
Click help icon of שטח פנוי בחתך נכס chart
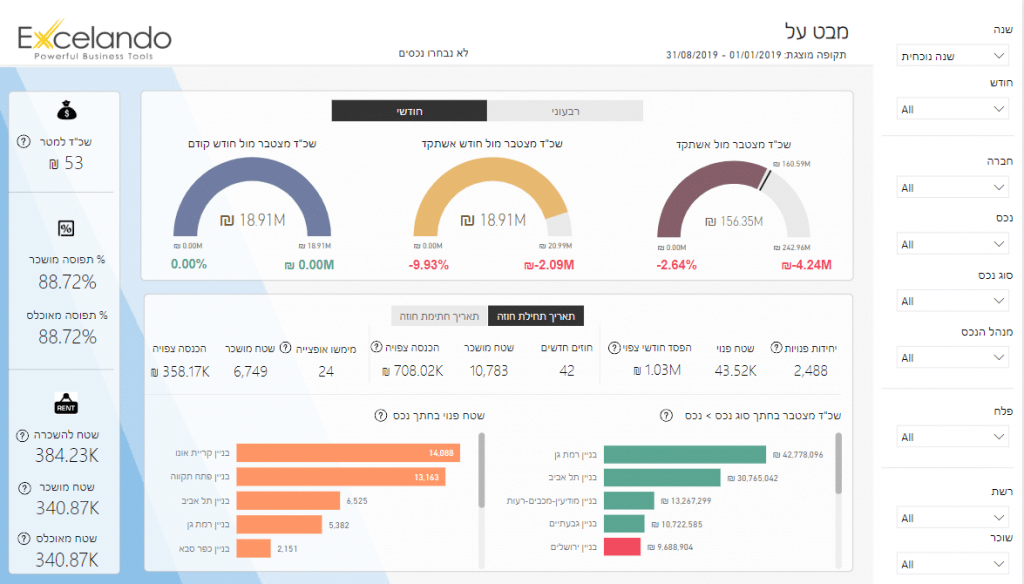[x=380, y=415]
